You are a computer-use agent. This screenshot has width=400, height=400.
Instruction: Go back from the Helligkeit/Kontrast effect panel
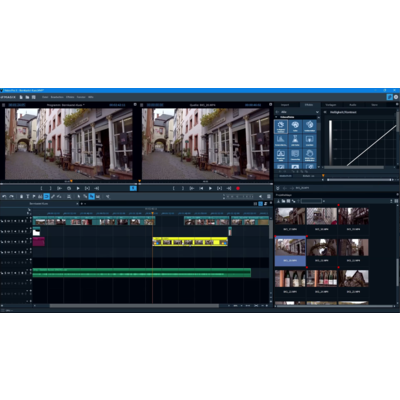click(x=325, y=112)
